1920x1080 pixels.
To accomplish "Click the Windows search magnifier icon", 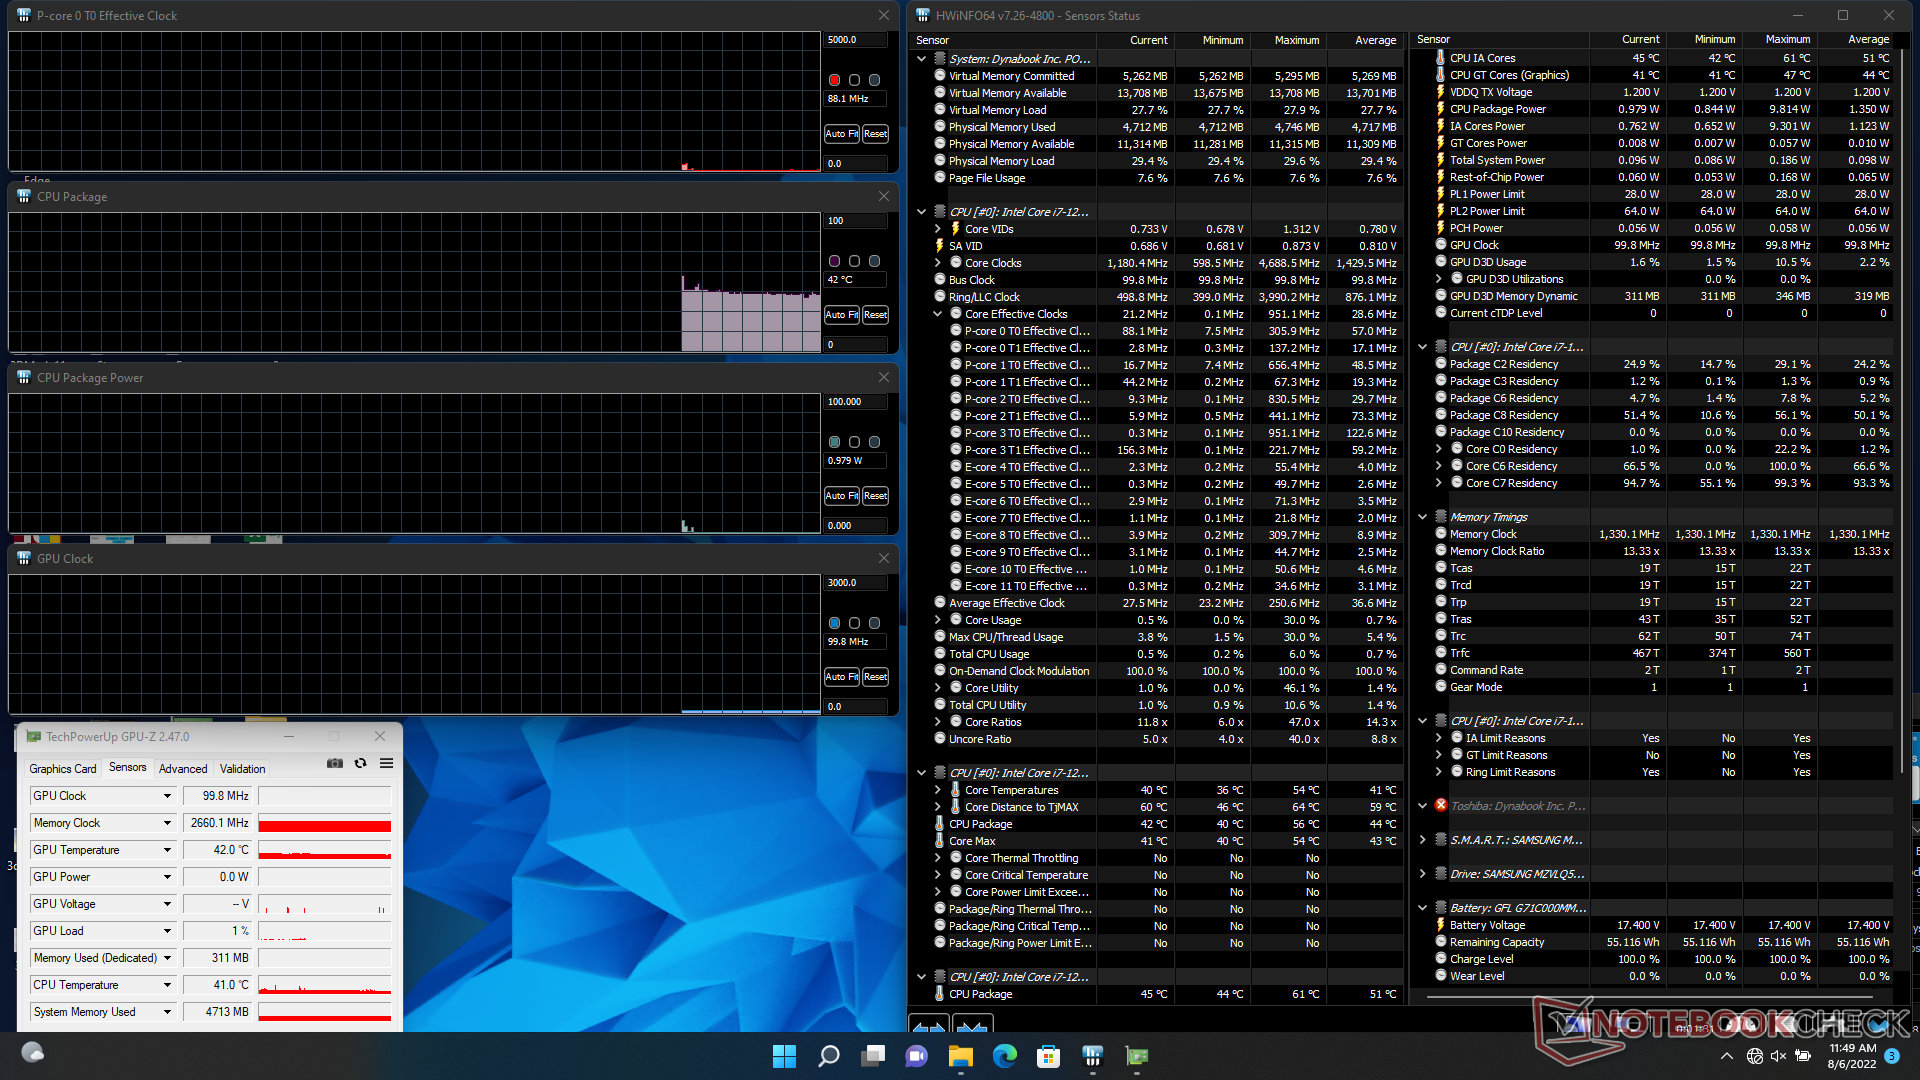I will pos(828,1055).
